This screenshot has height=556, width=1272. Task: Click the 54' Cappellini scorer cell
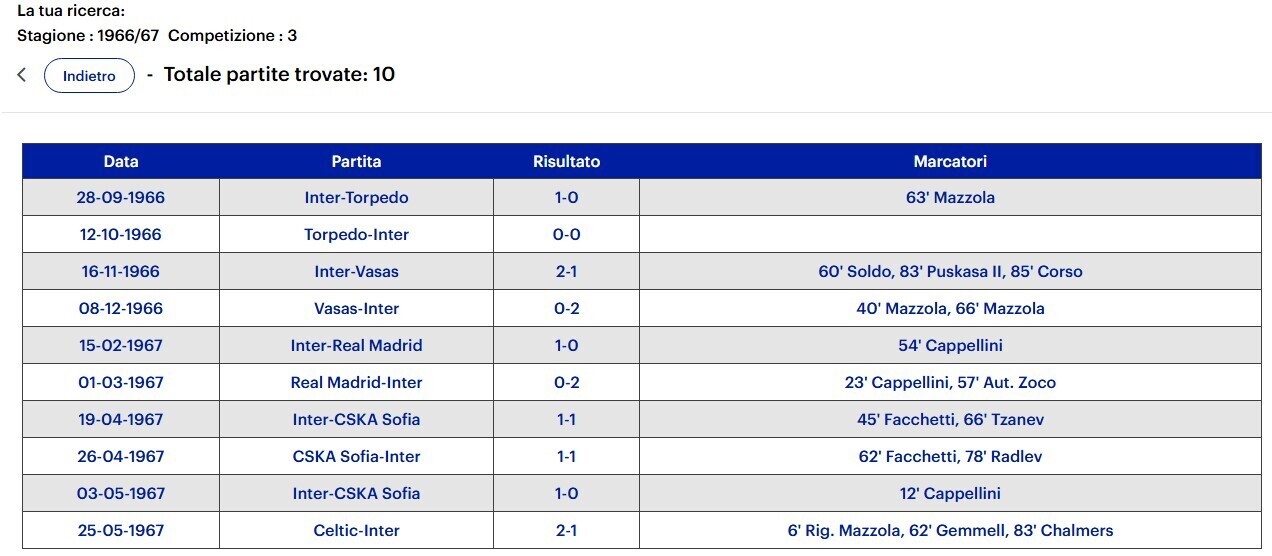(950, 346)
